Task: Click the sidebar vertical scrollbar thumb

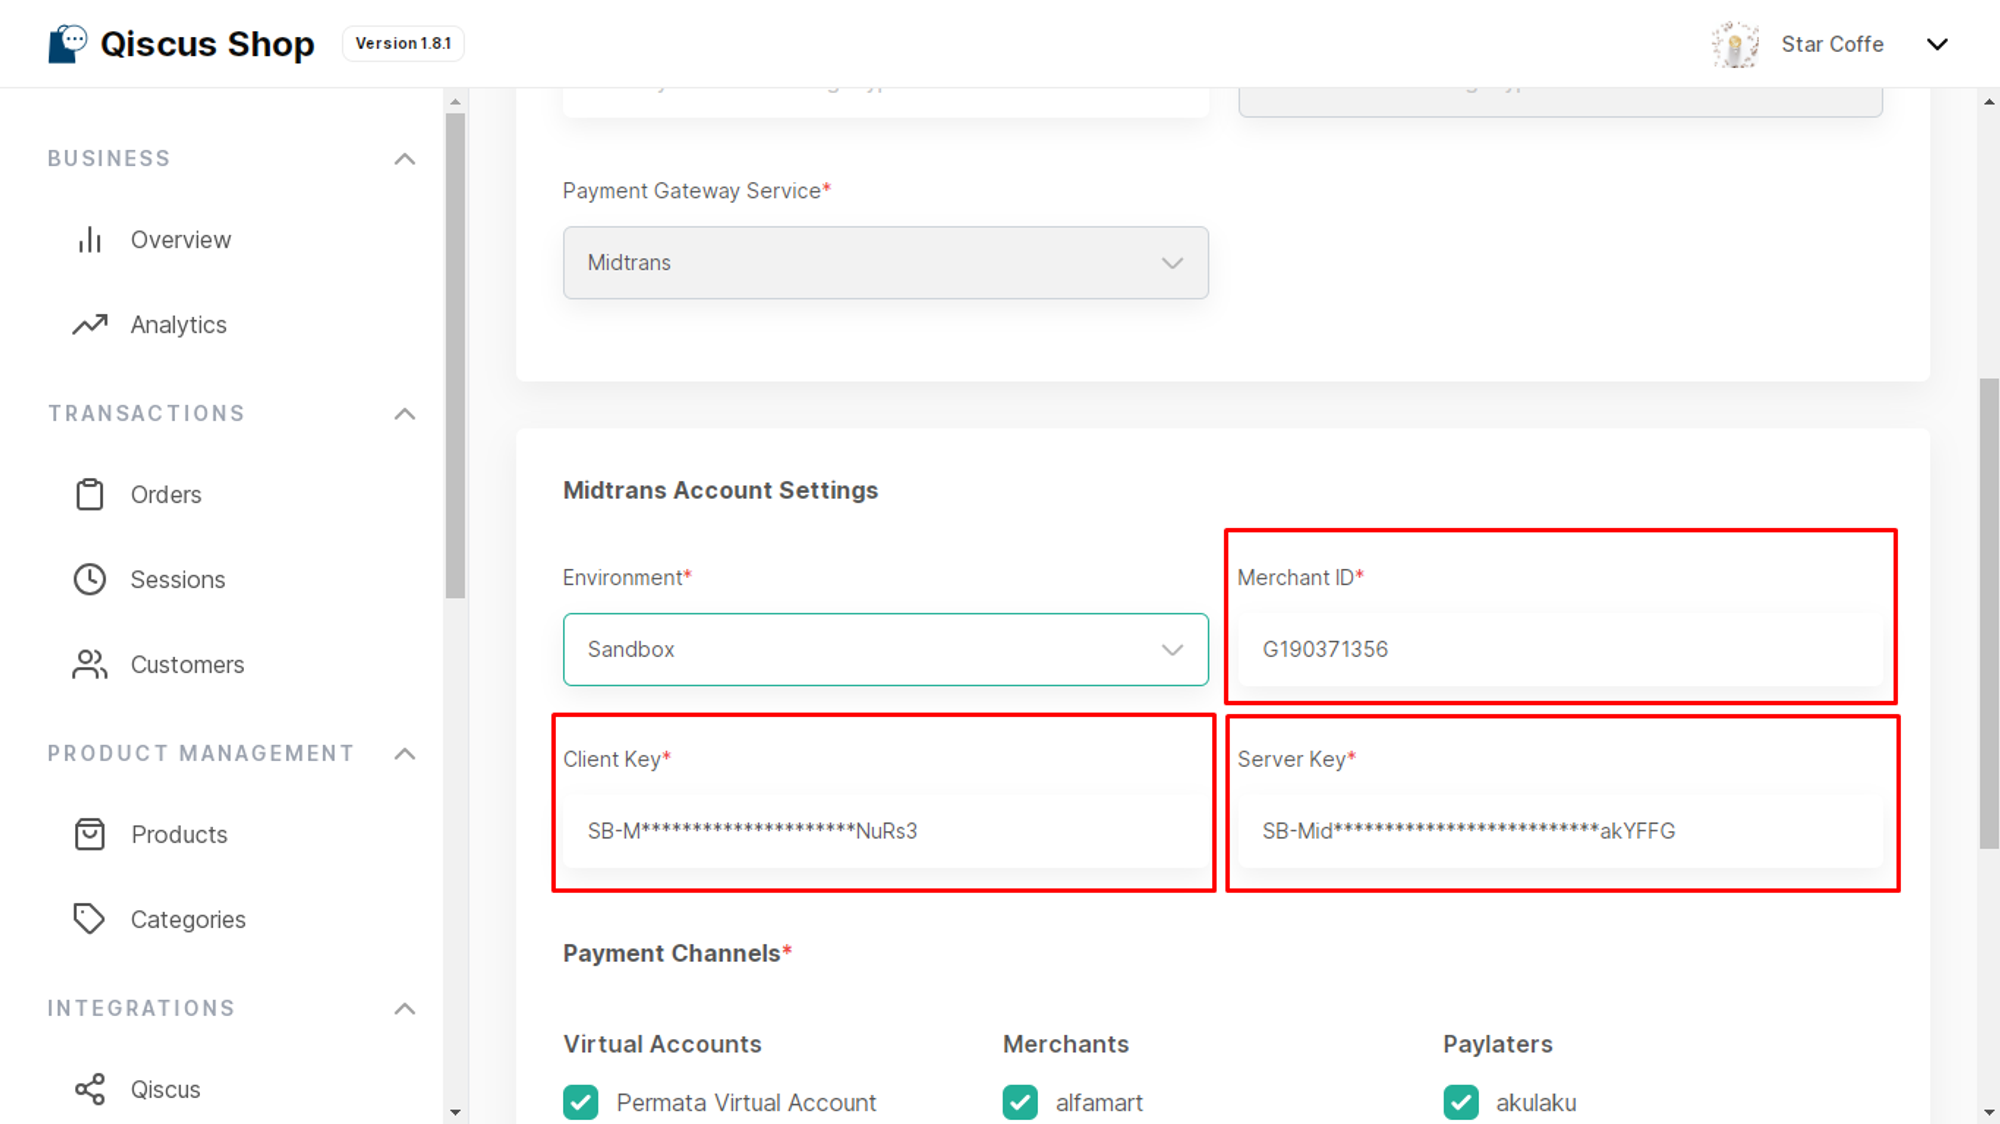Action: pos(455,355)
